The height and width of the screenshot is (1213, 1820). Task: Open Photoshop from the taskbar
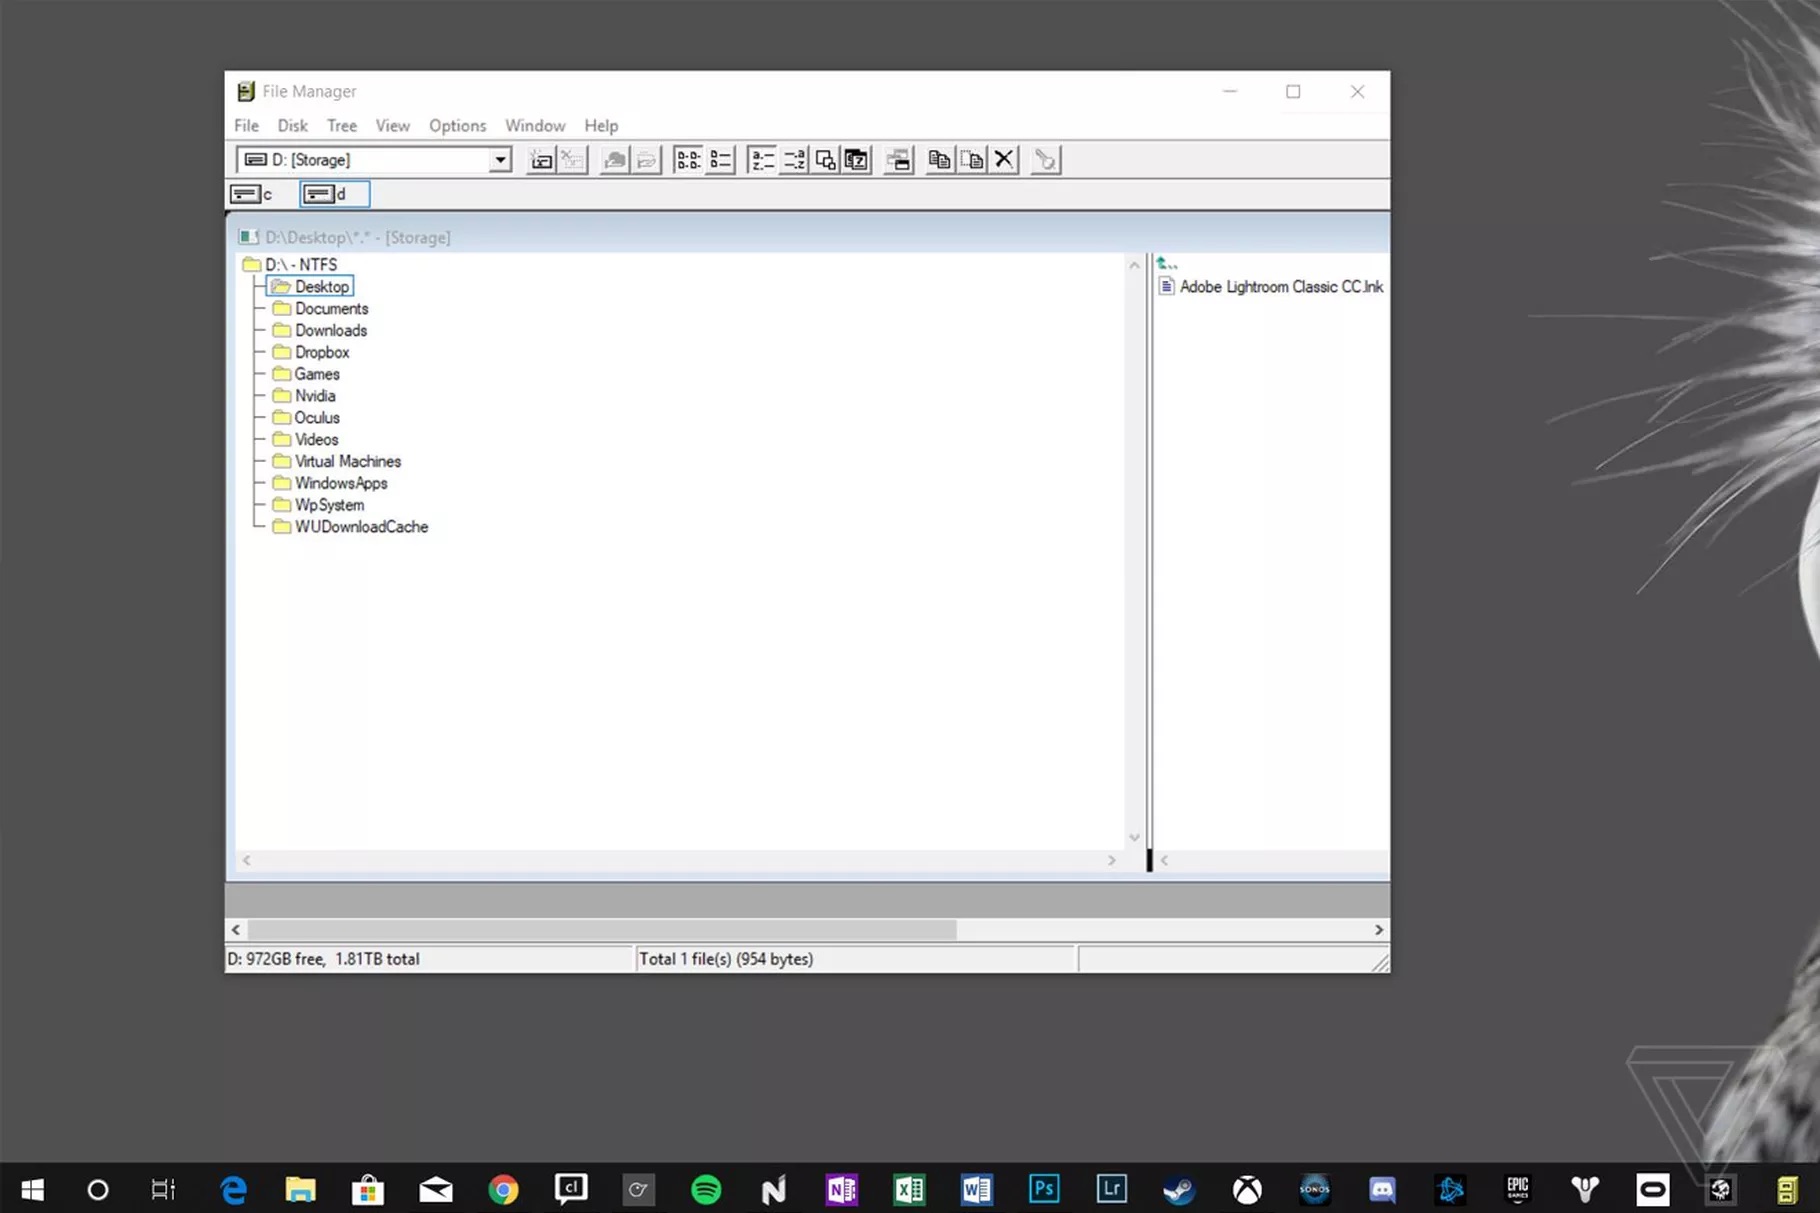pyautogui.click(x=1044, y=1189)
